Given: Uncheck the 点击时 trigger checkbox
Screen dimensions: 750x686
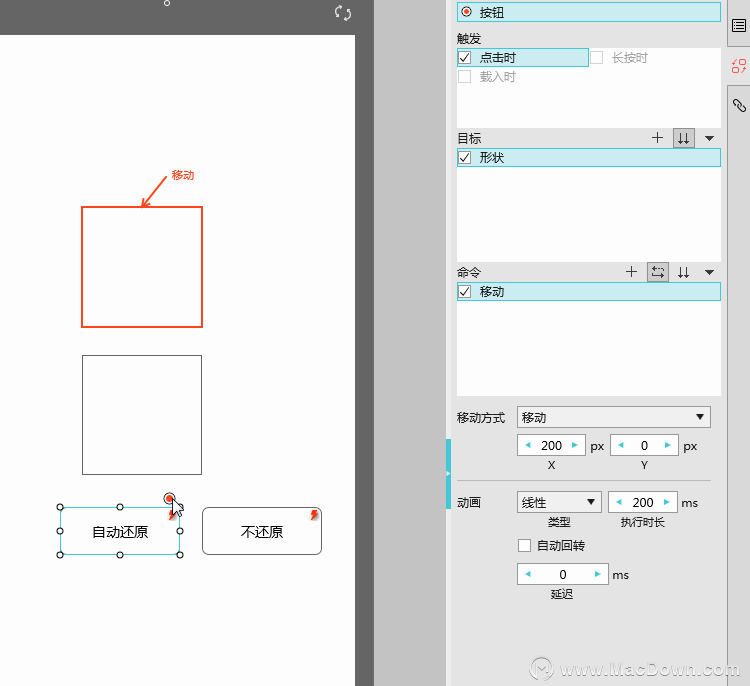Looking at the screenshot, I should pyautogui.click(x=464, y=58).
